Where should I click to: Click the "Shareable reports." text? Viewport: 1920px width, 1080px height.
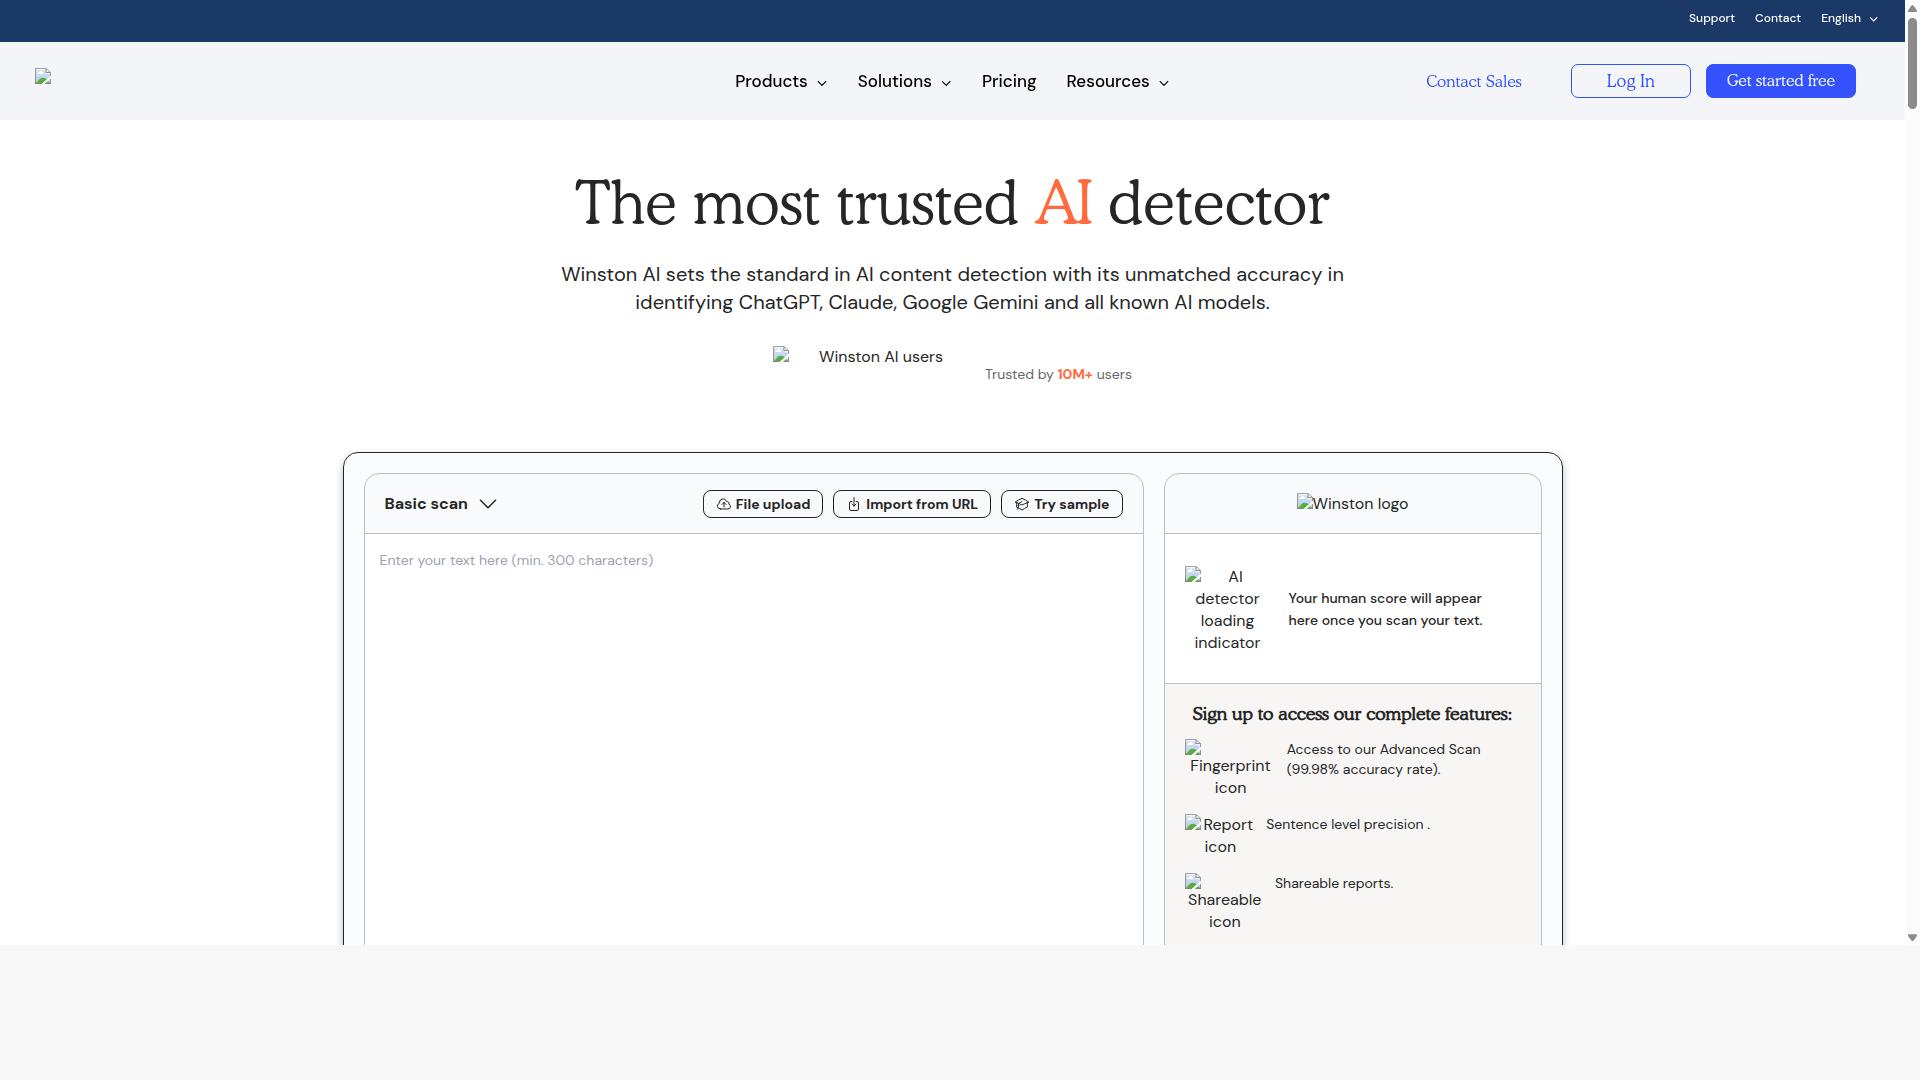[1334, 883]
